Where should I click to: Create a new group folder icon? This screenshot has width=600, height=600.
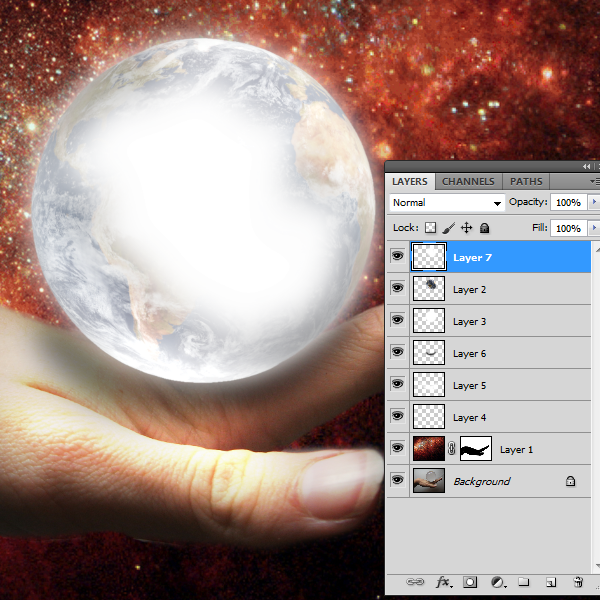523,582
